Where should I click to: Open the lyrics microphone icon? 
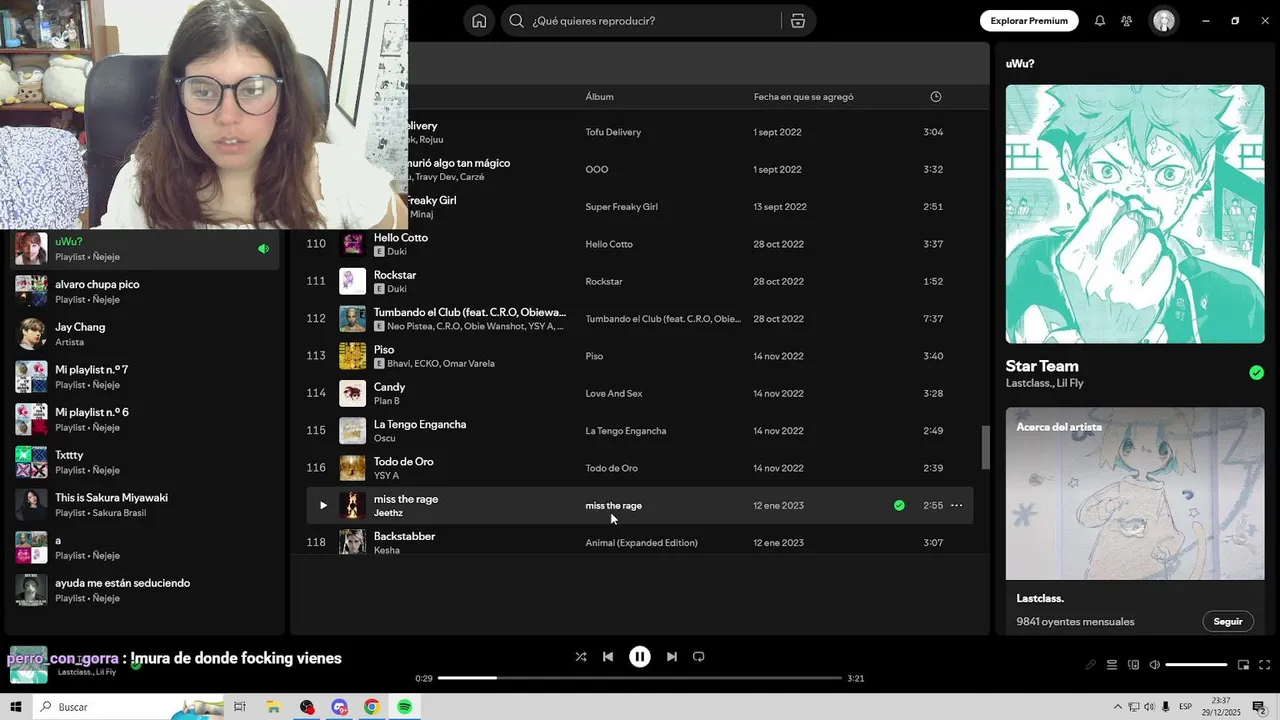(x=1090, y=665)
